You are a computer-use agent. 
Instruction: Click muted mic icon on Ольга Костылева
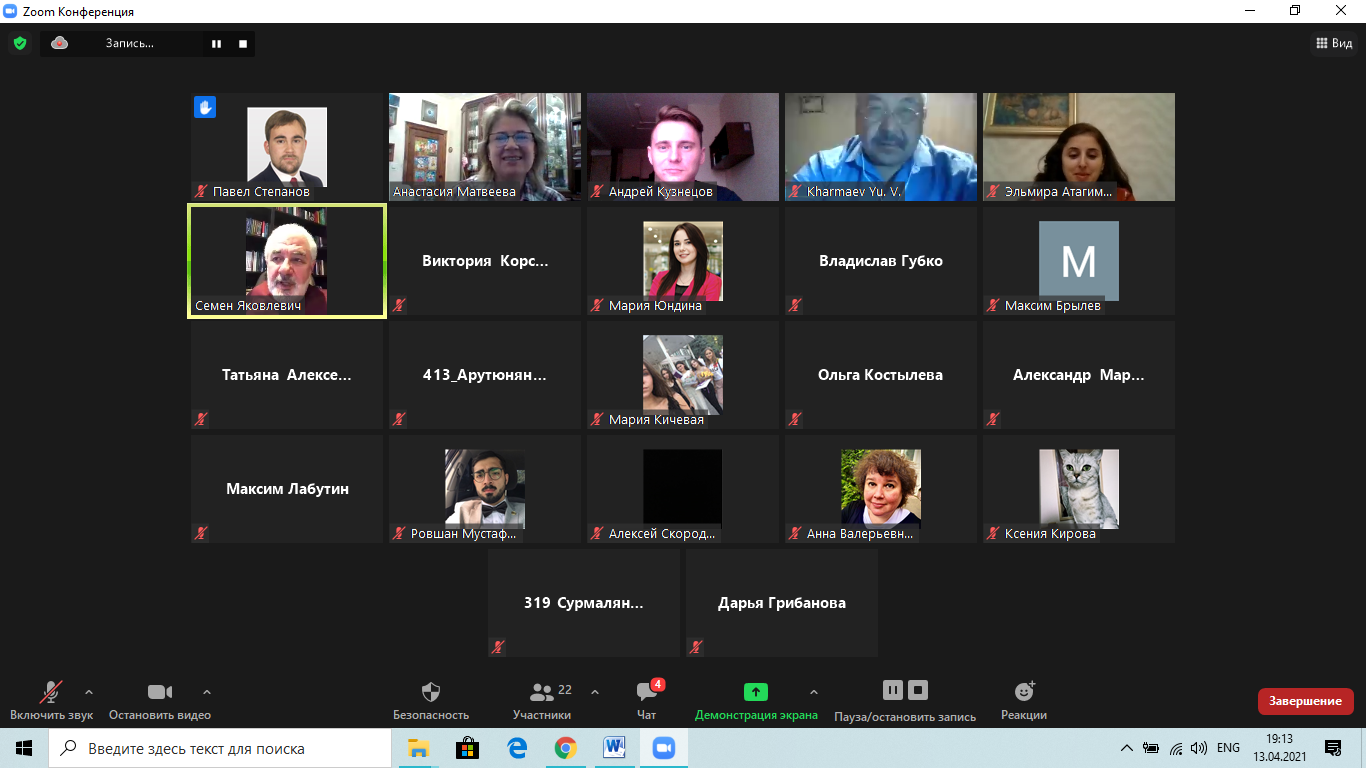(x=795, y=419)
